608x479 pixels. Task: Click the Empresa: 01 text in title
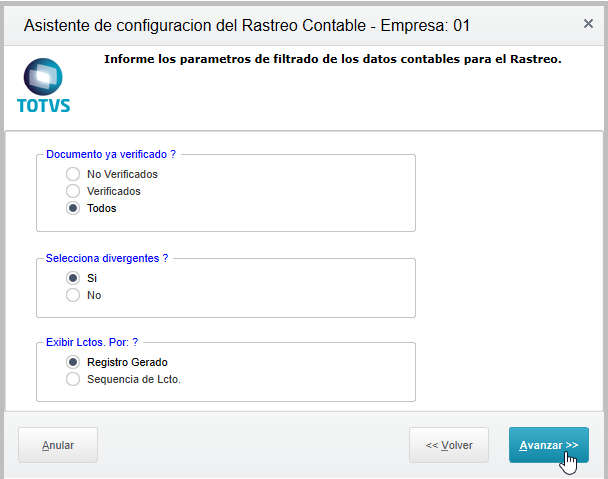[x=425, y=26]
